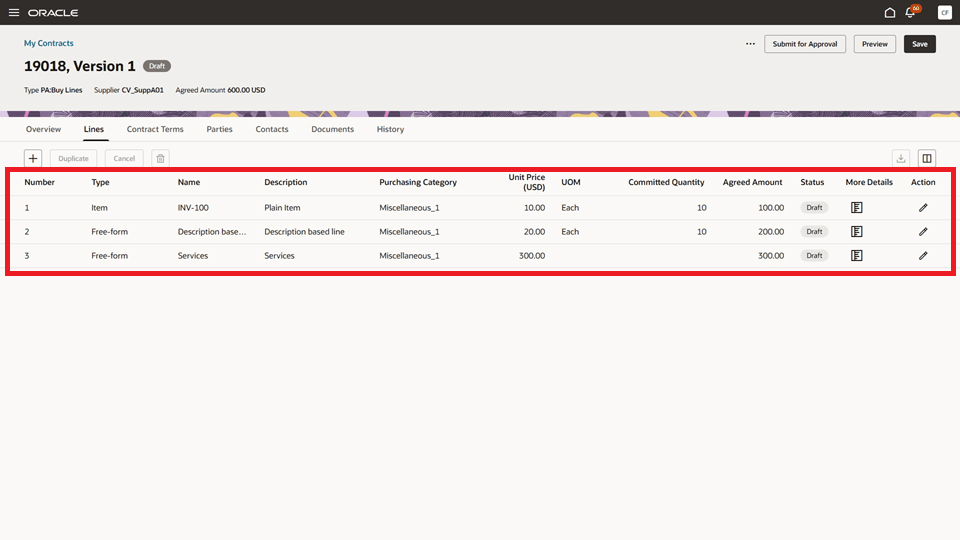Select the Services name cell in line 3
Screen dimensions: 960x540
click(x=193, y=255)
